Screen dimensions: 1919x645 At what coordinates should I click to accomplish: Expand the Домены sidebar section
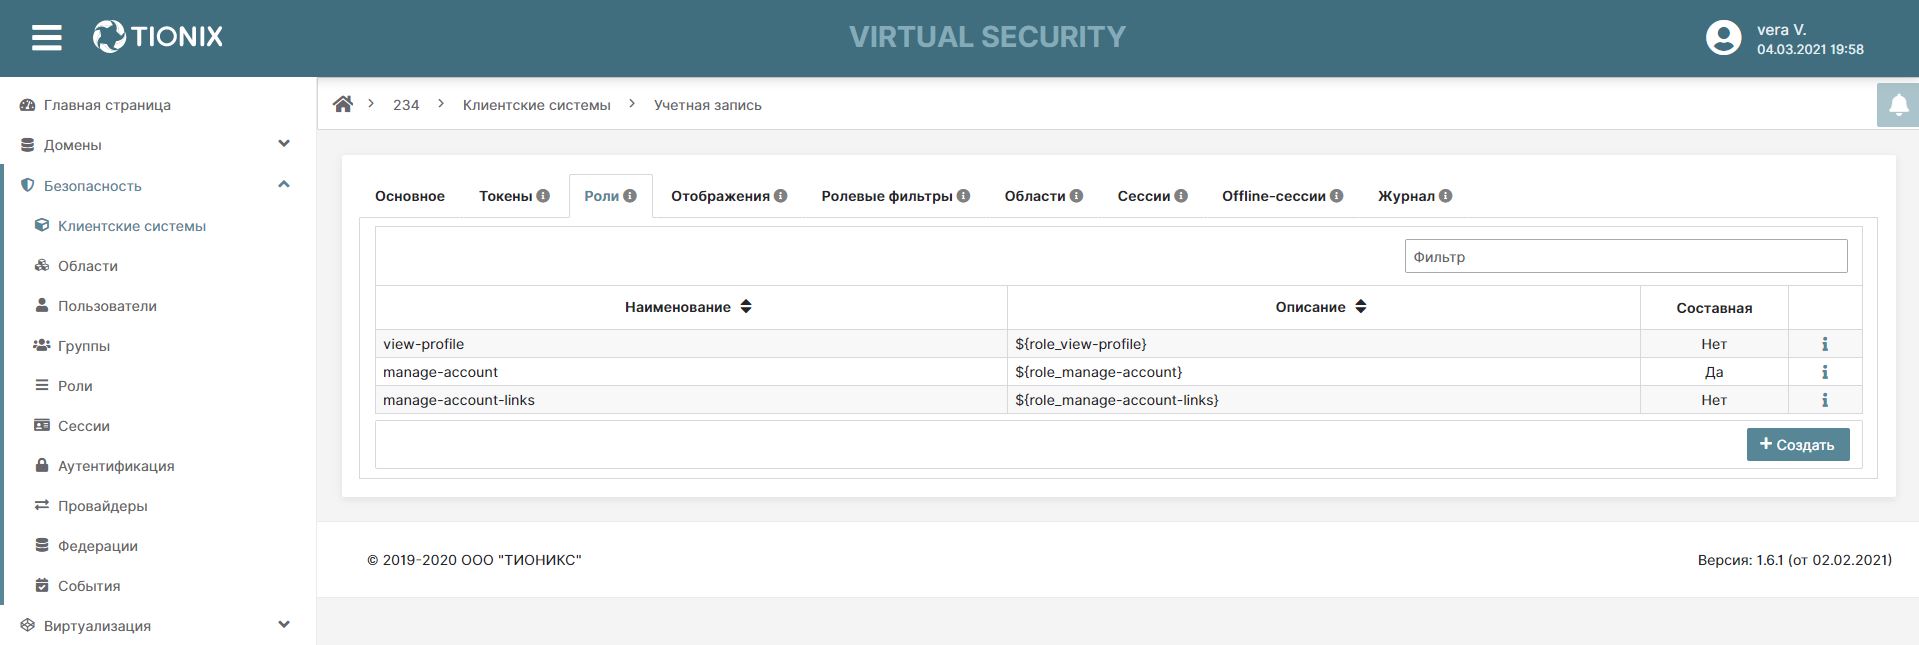pos(284,144)
